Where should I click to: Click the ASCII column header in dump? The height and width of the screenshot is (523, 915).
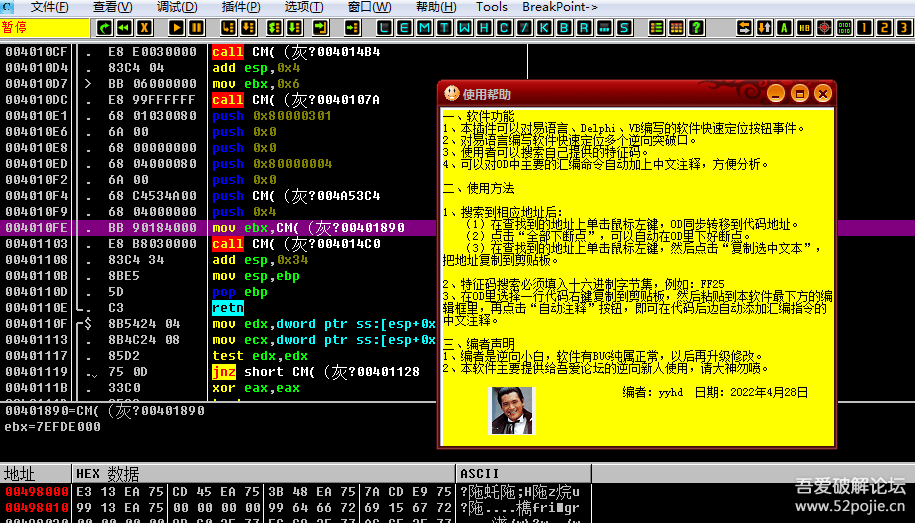click(x=523, y=473)
